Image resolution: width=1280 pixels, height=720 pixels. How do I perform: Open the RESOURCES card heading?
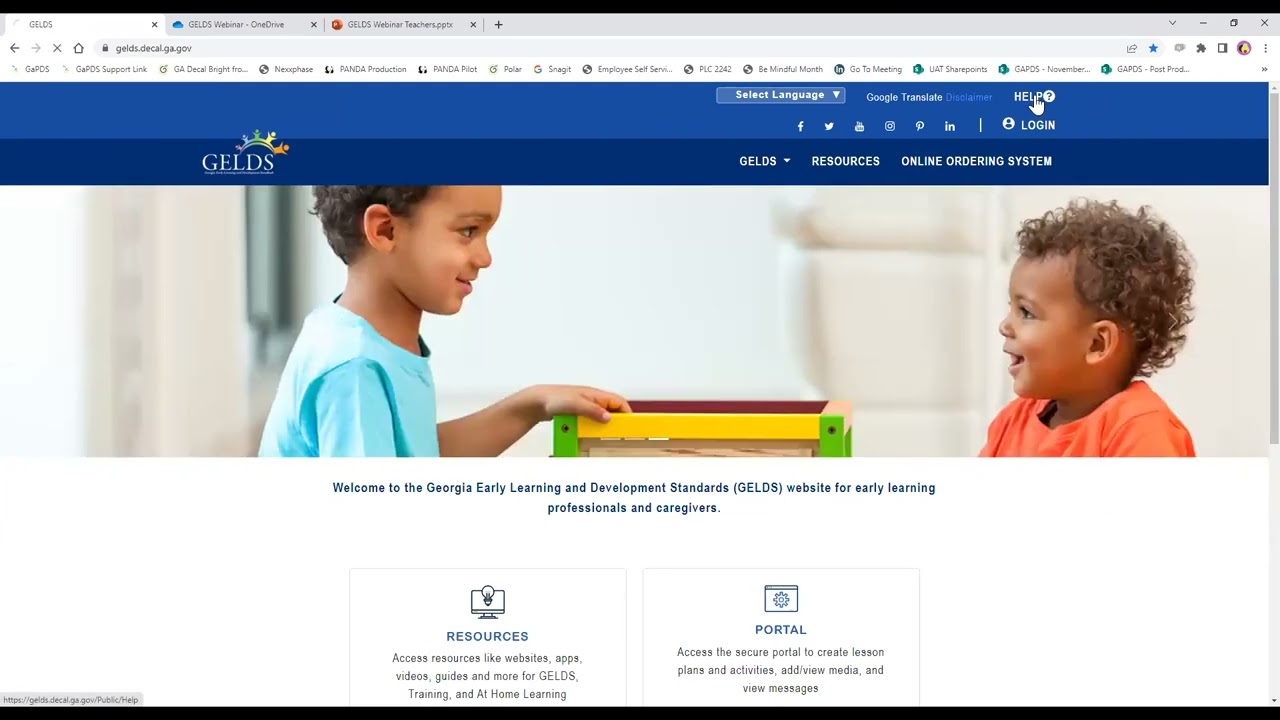click(x=487, y=636)
